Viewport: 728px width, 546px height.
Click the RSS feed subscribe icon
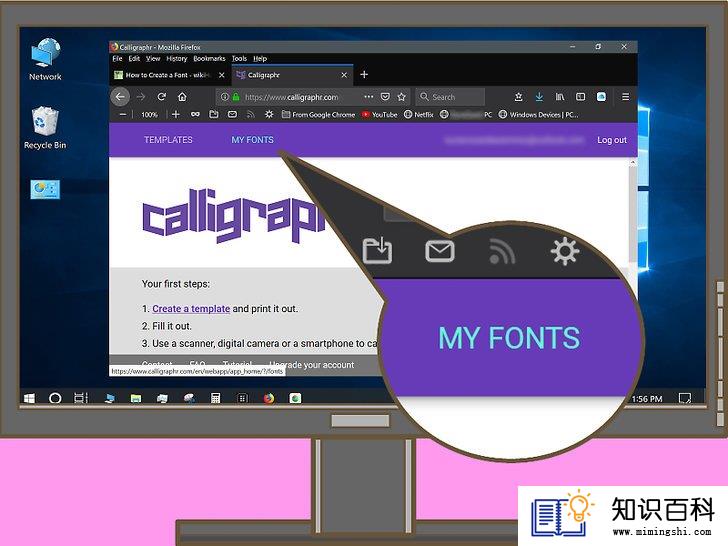click(x=251, y=114)
